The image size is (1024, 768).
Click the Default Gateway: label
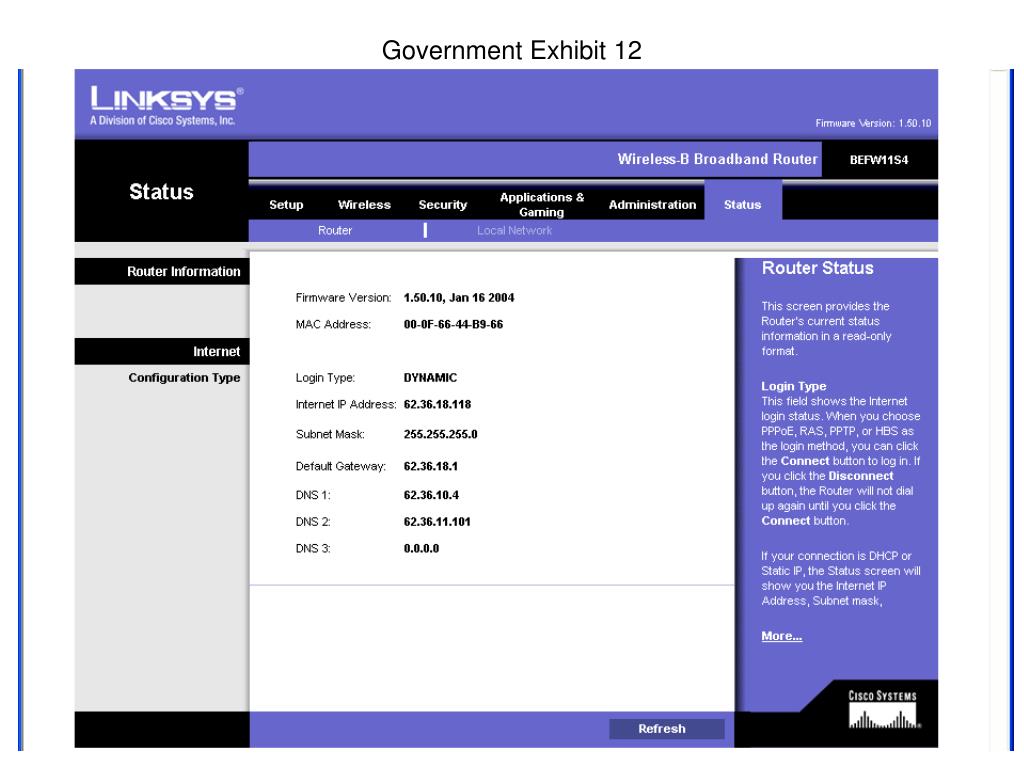coord(340,466)
